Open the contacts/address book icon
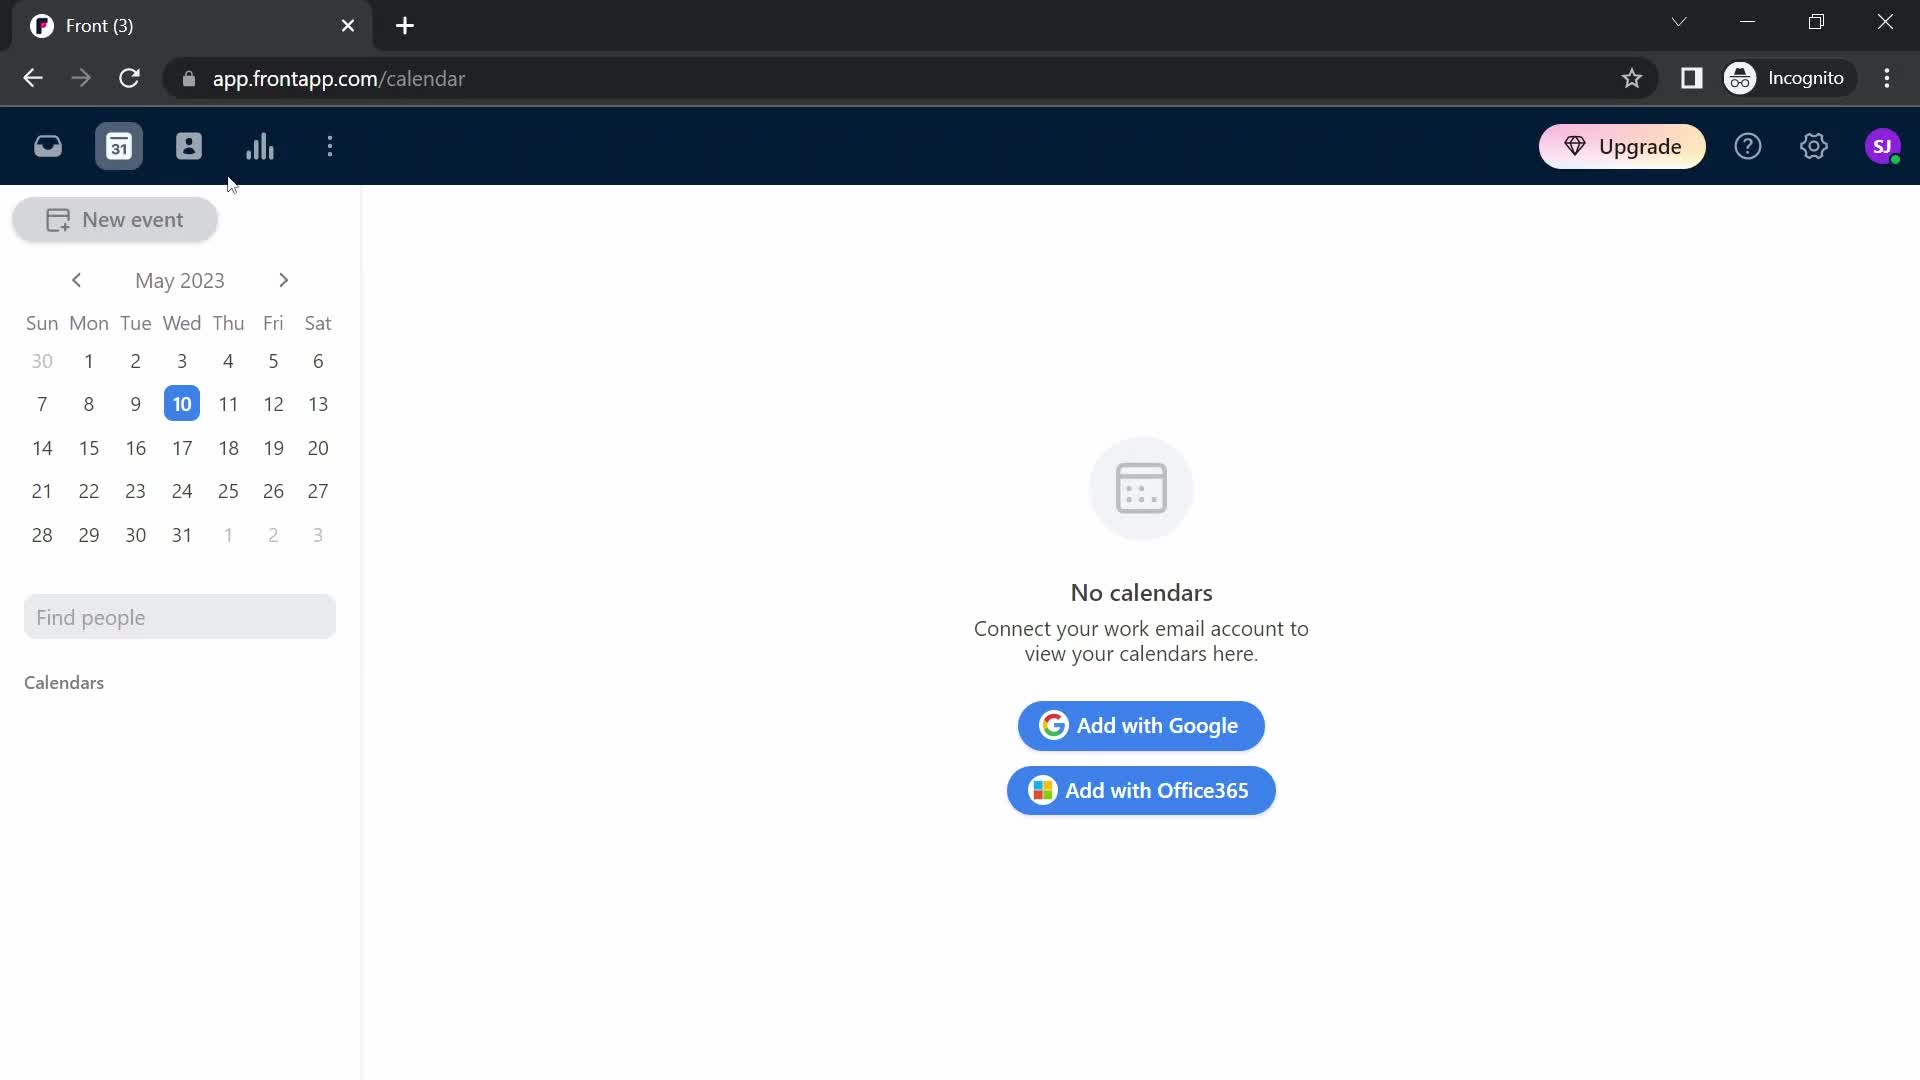This screenshot has width=1920, height=1080. click(189, 145)
